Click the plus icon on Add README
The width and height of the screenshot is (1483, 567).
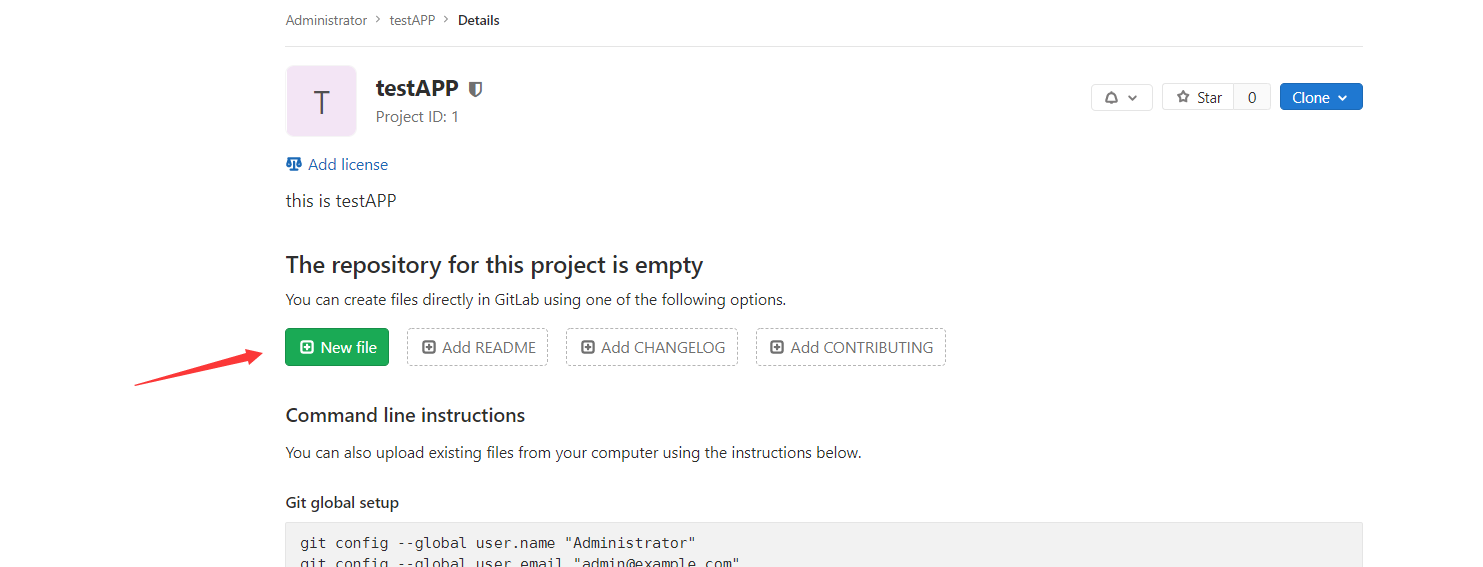coord(429,347)
